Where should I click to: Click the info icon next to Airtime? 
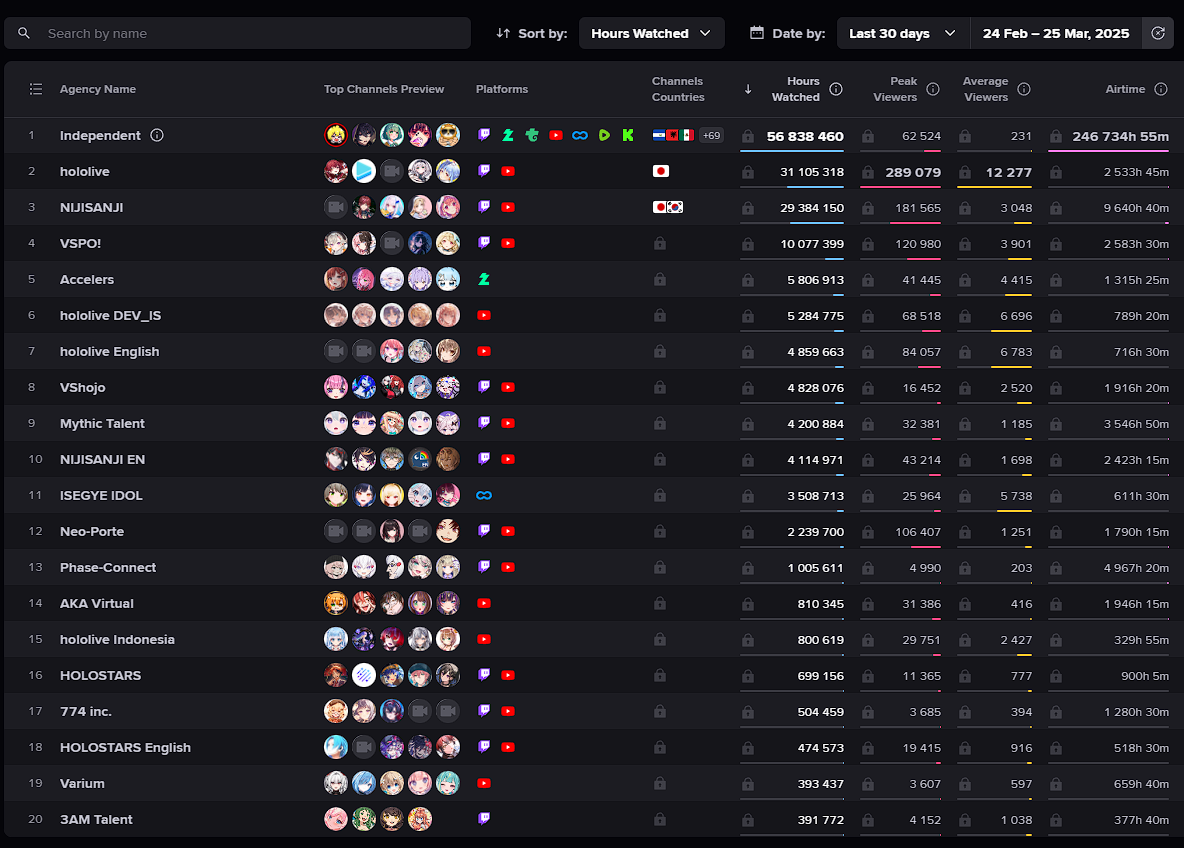click(x=1161, y=89)
